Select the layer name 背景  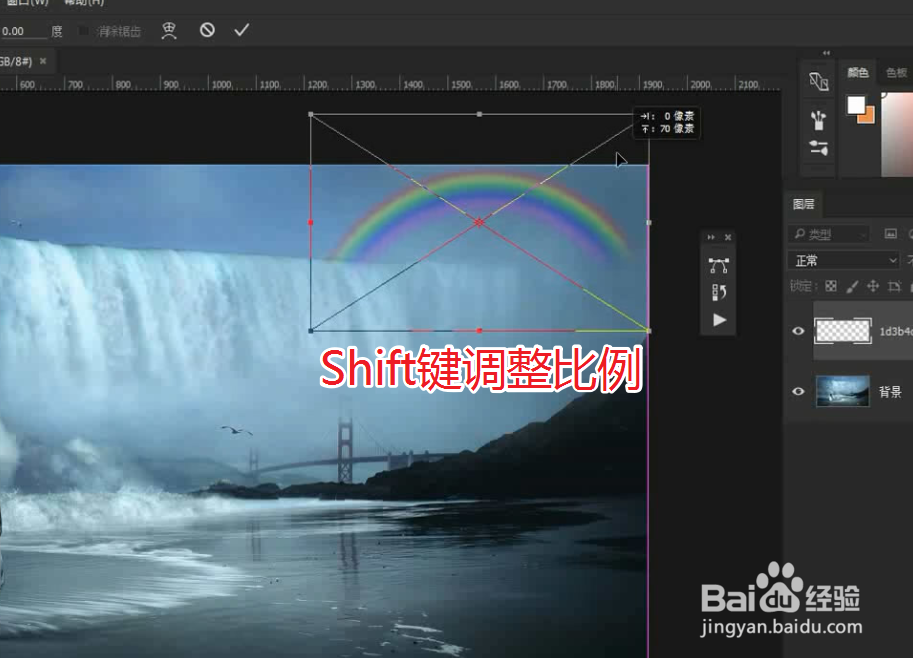(890, 392)
